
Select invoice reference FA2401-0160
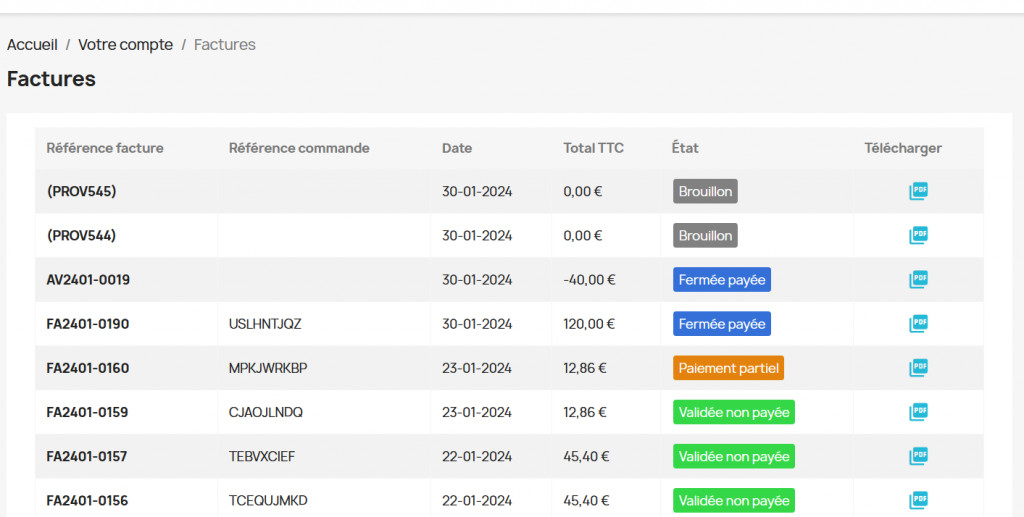click(88, 368)
